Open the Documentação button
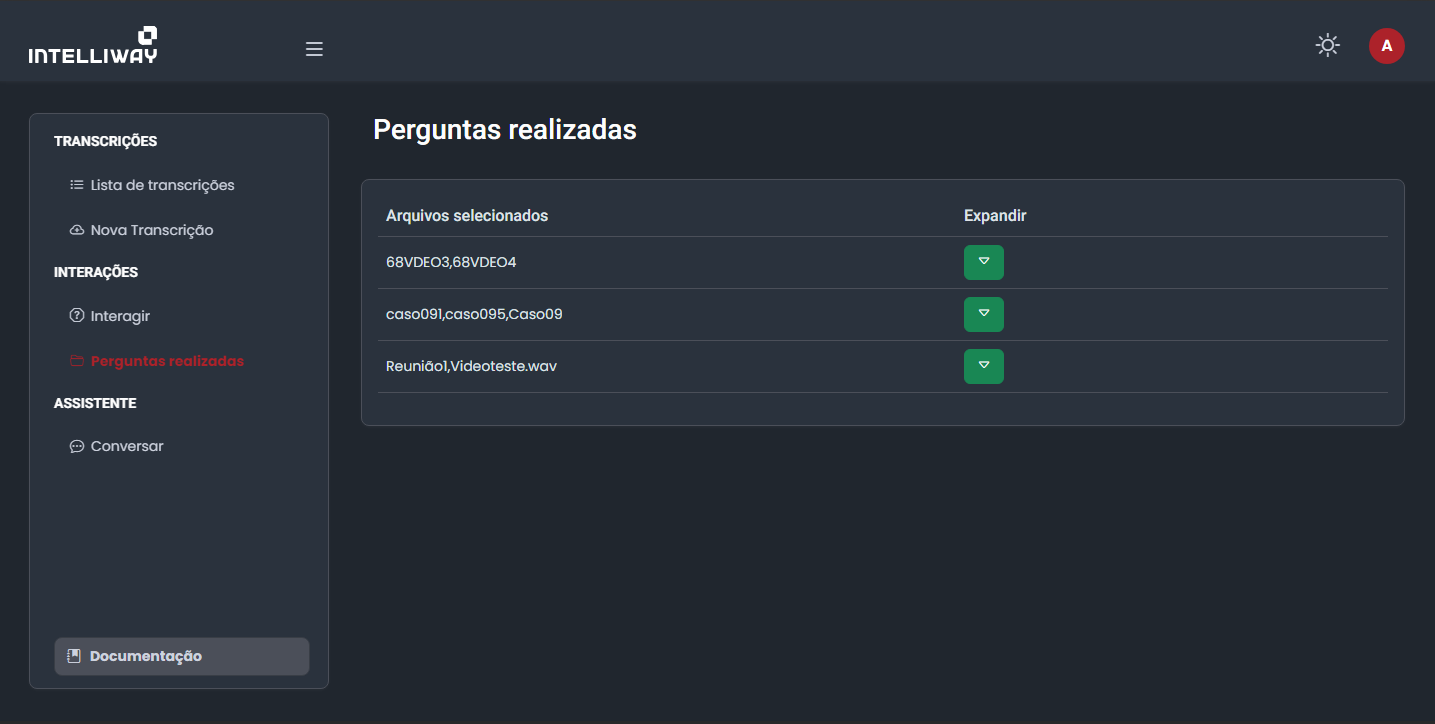Image resolution: width=1435 pixels, height=724 pixels. pyautogui.click(x=182, y=657)
